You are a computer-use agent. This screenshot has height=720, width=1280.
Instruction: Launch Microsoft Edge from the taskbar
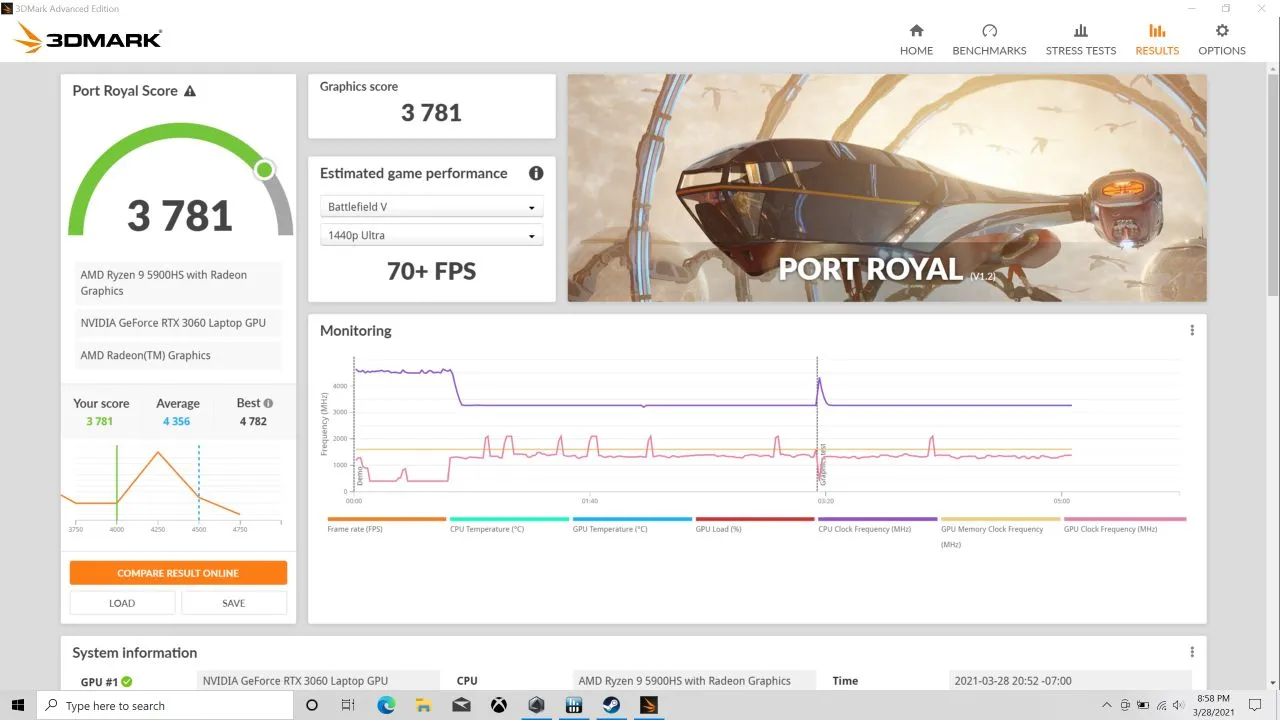(x=386, y=705)
